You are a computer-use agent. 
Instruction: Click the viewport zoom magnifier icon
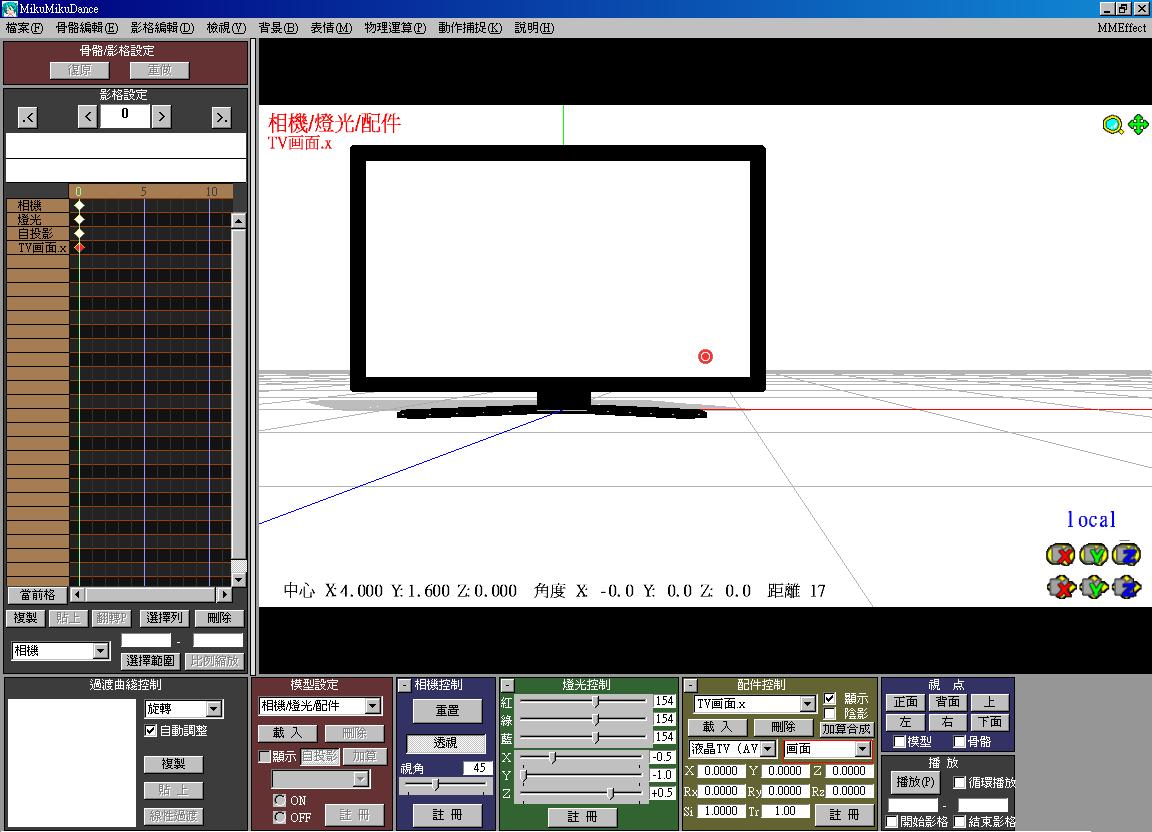pyautogui.click(x=1113, y=125)
